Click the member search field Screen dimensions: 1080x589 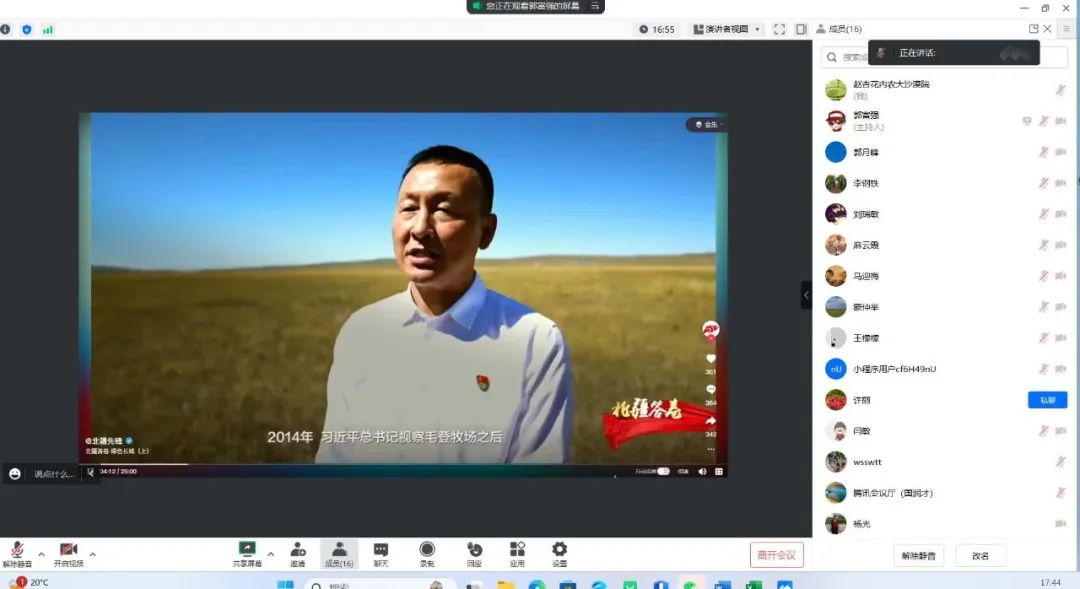(x=845, y=57)
